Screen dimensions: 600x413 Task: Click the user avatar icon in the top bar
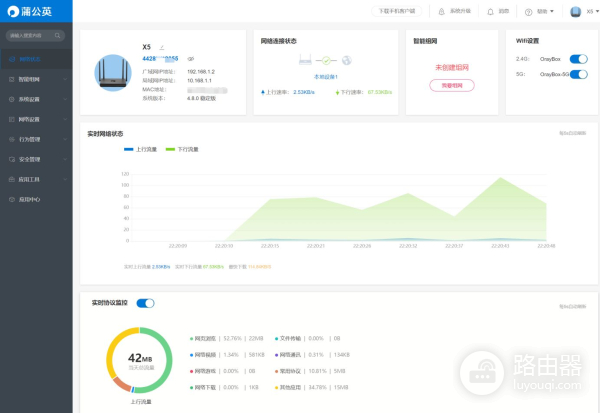(575, 11)
